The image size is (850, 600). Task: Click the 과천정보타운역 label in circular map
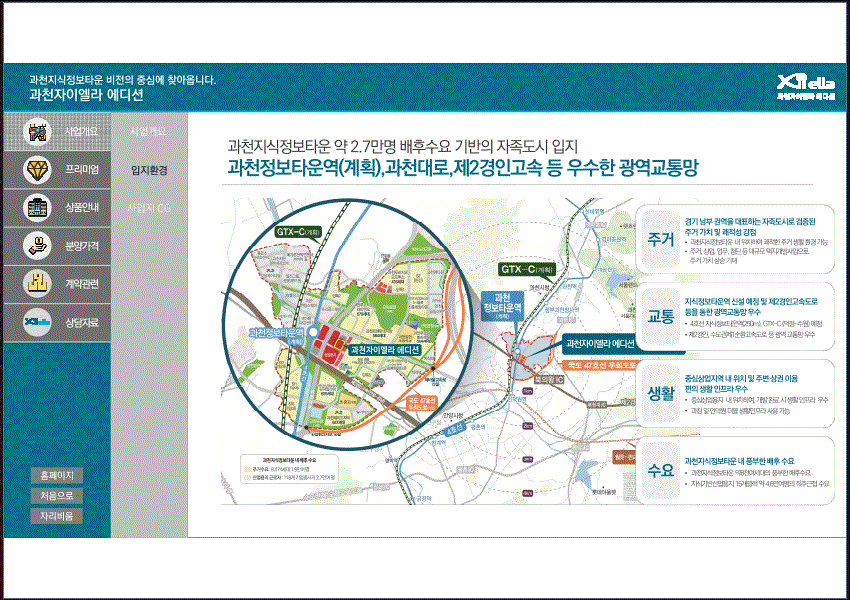tap(276, 332)
